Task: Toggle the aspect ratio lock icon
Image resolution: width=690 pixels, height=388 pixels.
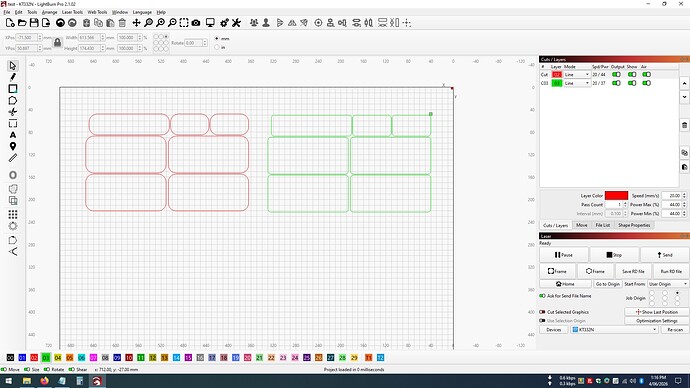Action: point(57,43)
